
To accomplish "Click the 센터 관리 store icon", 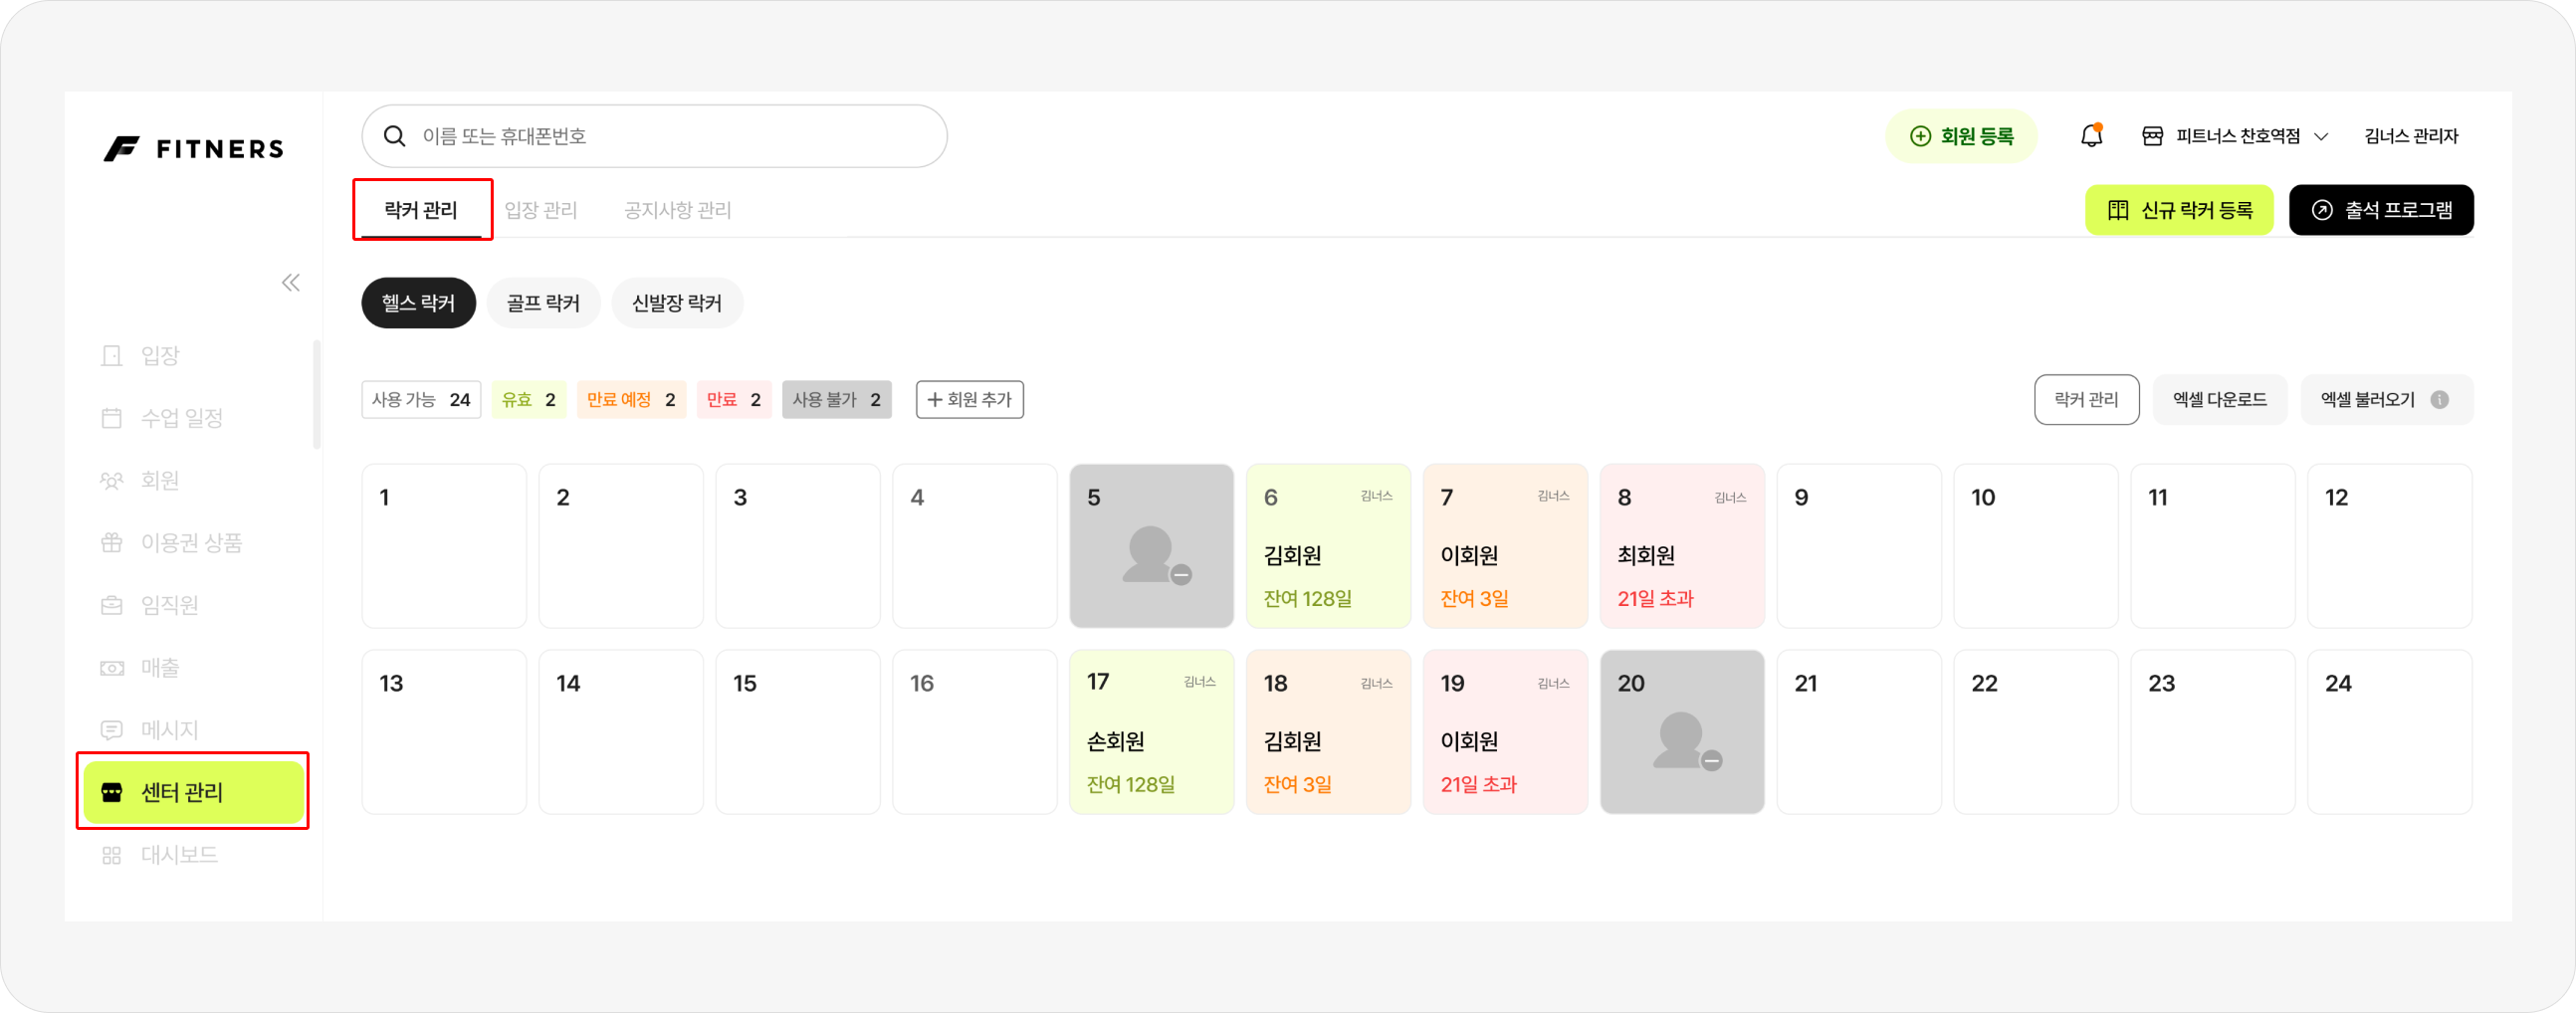I will (112, 792).
